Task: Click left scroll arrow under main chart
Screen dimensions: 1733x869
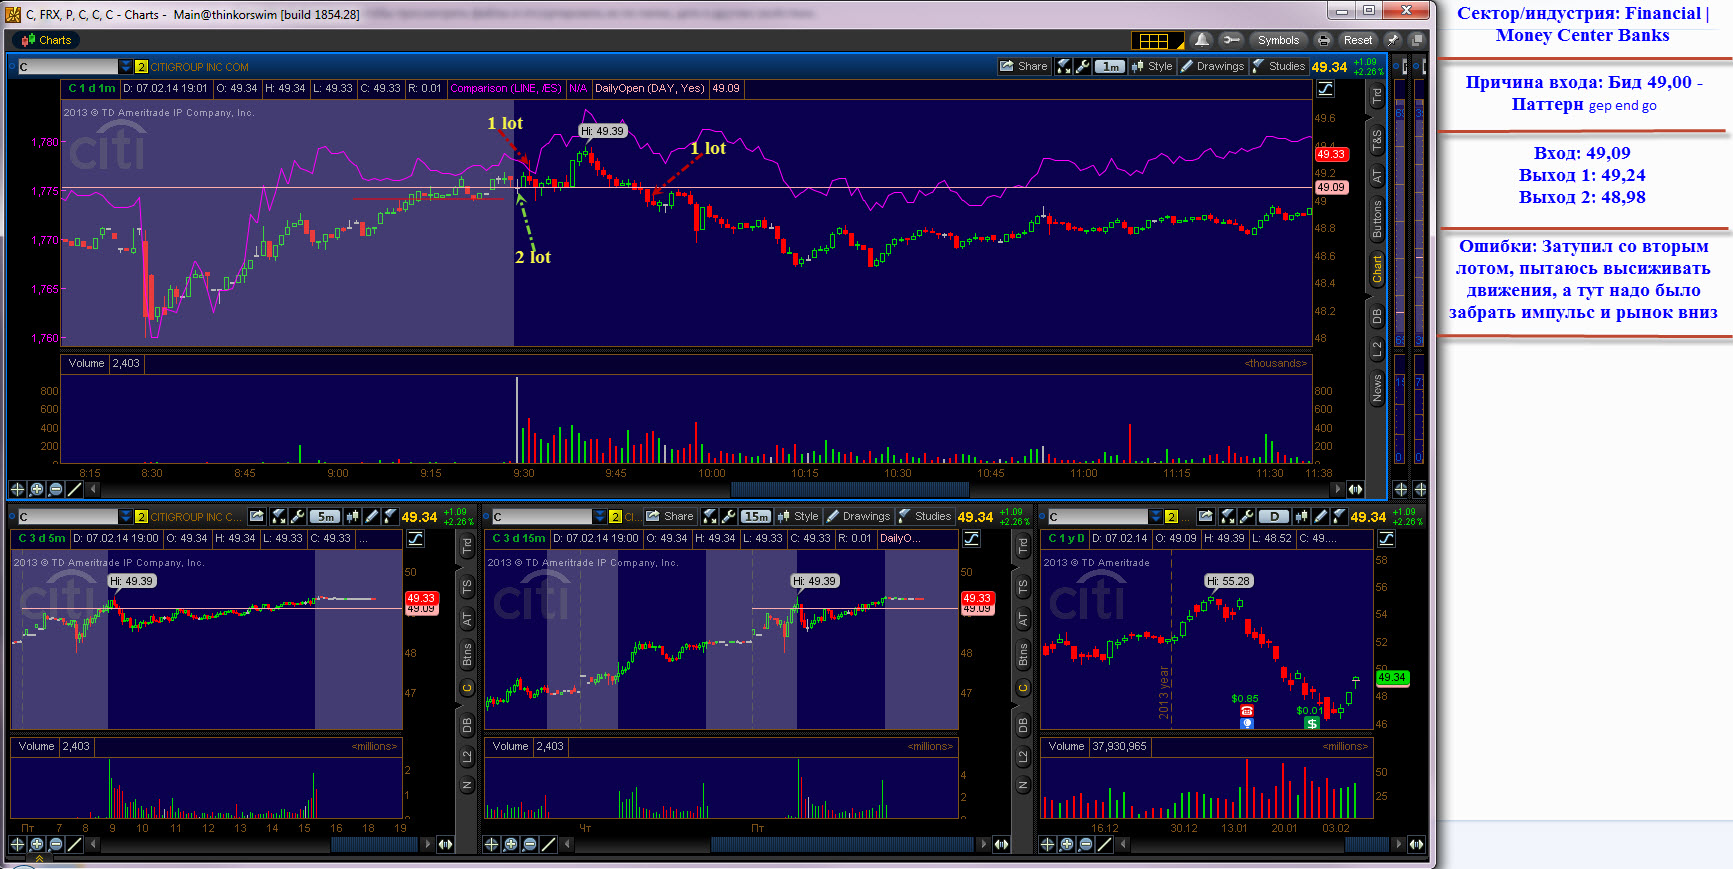Action: click(93, 489)
